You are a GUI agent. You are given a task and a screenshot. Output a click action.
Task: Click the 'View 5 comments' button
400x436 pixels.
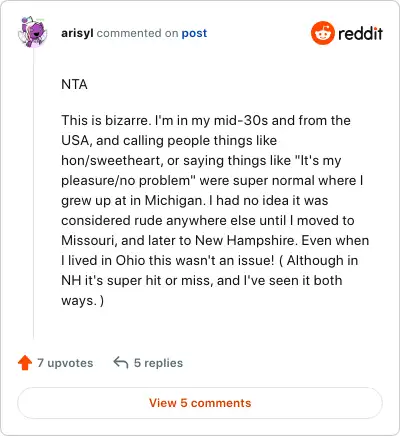coord(200,403)
